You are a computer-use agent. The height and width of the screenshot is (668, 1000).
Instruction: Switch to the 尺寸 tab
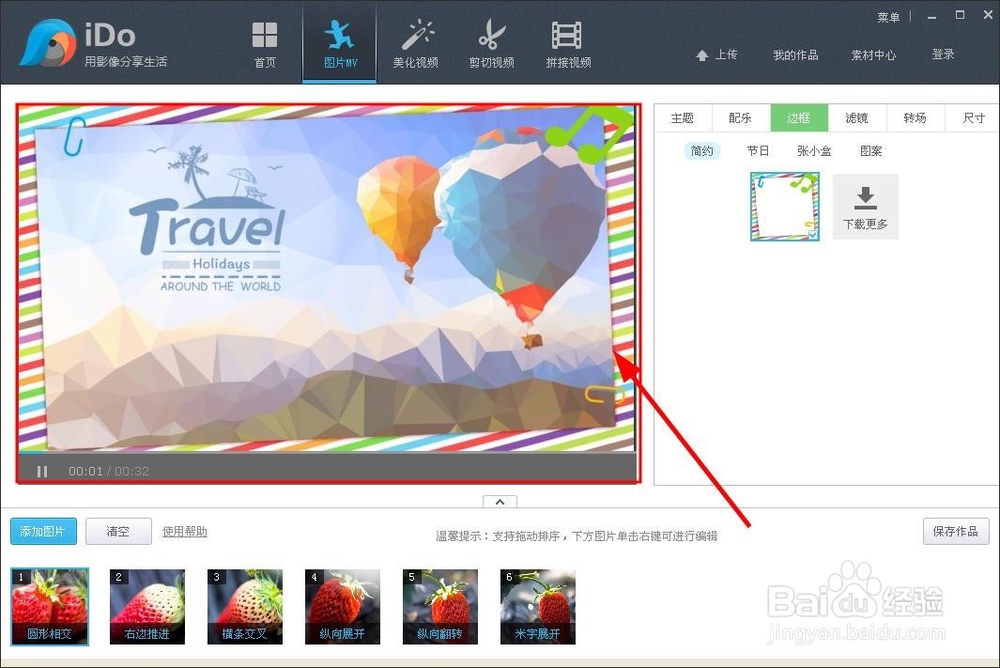[x=973, y=118]
